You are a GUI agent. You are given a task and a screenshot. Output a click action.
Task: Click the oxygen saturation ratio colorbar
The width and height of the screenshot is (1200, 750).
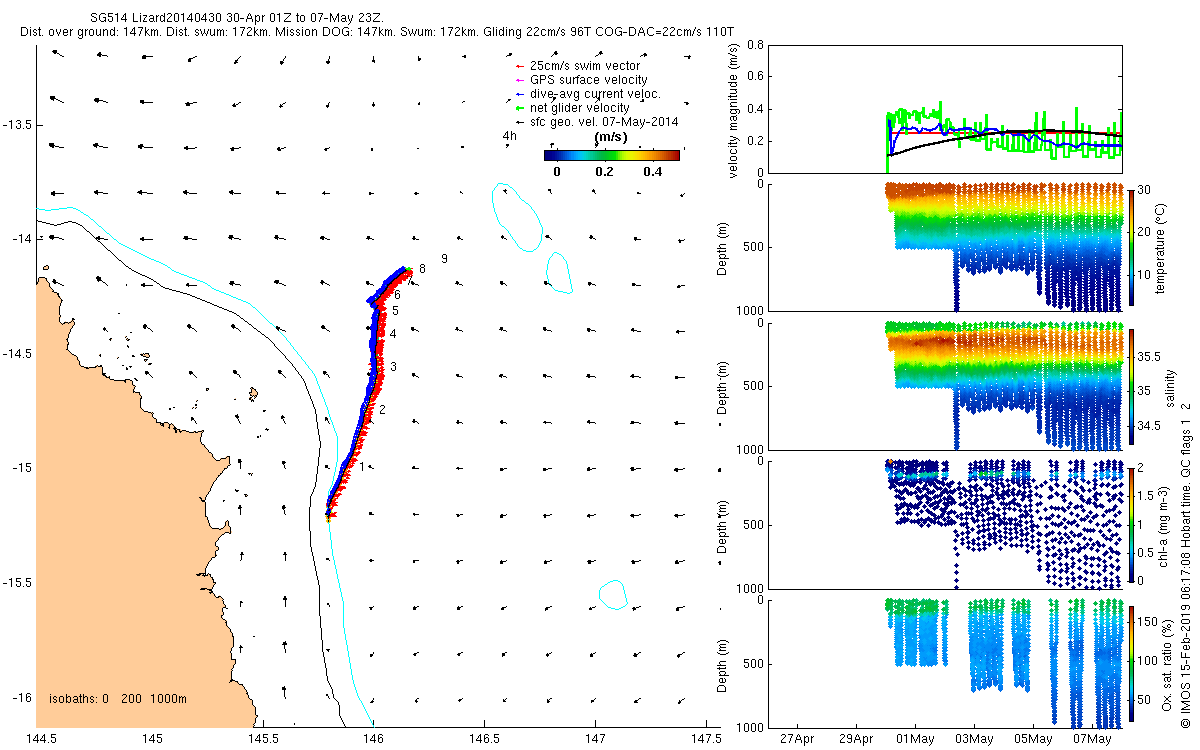(1130, 663)
